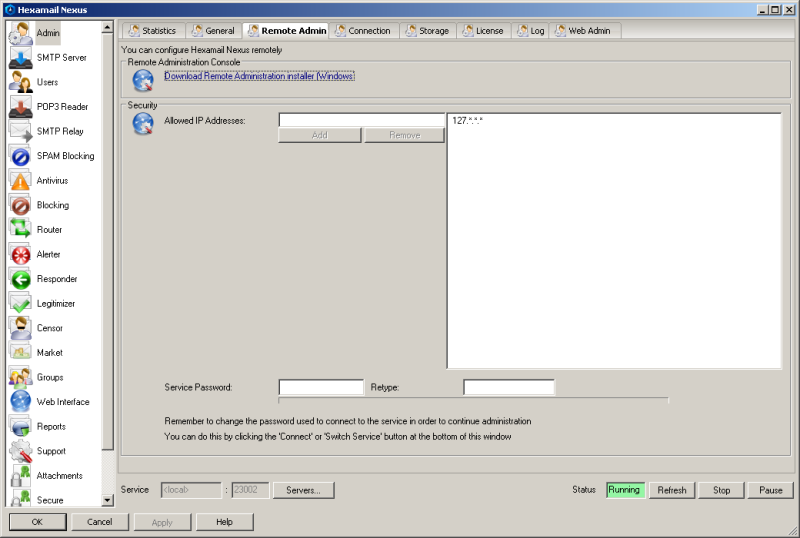Click Download Remote Administration installer link
The height and width of the screenshot is (538, 800).
(x=259, y=76)
